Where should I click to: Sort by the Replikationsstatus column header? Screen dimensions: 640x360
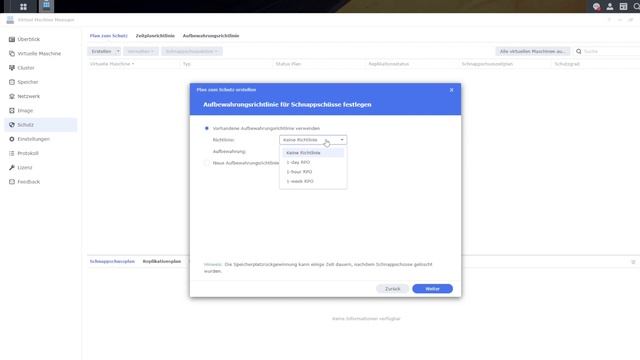click(389, 64)
